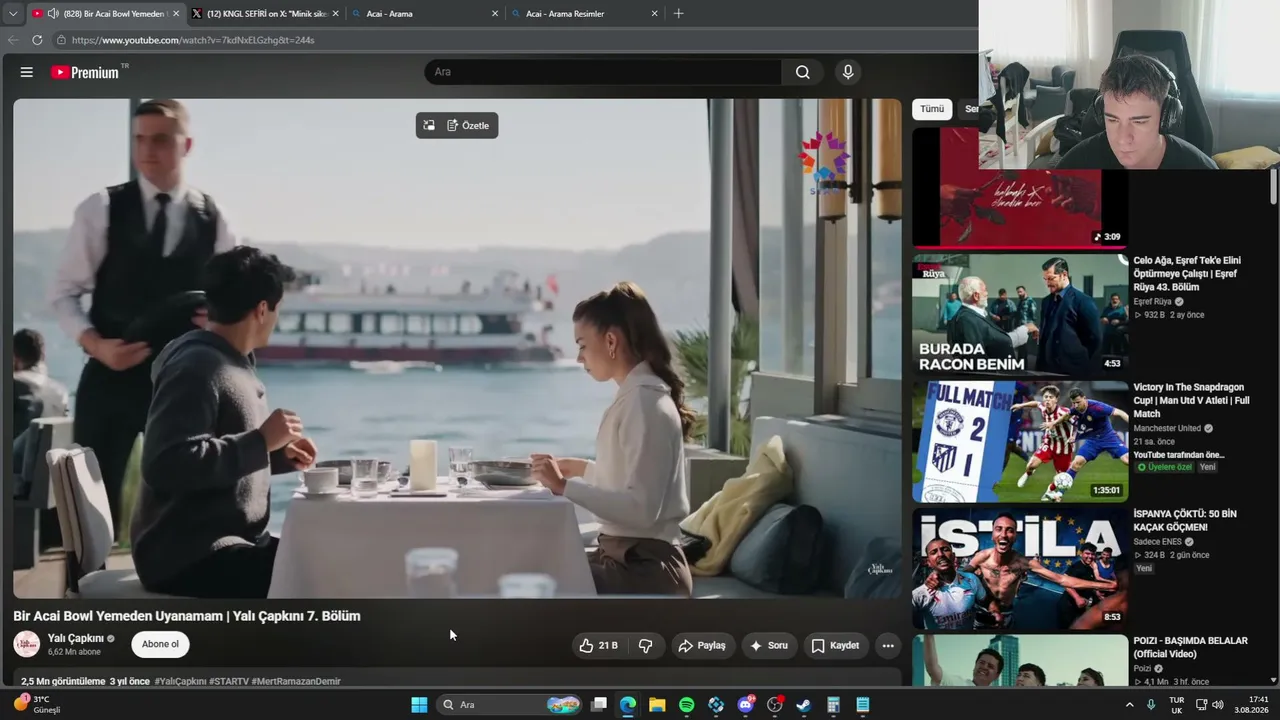Screen dimensions: 1280x720
Task: View site information lock icon in address bar
Action: coord(61,40)
